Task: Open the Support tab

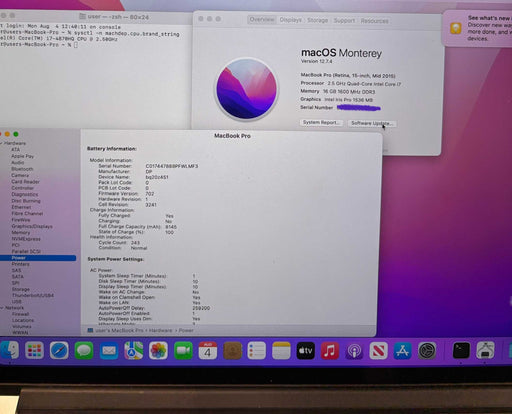Action: 344,21
